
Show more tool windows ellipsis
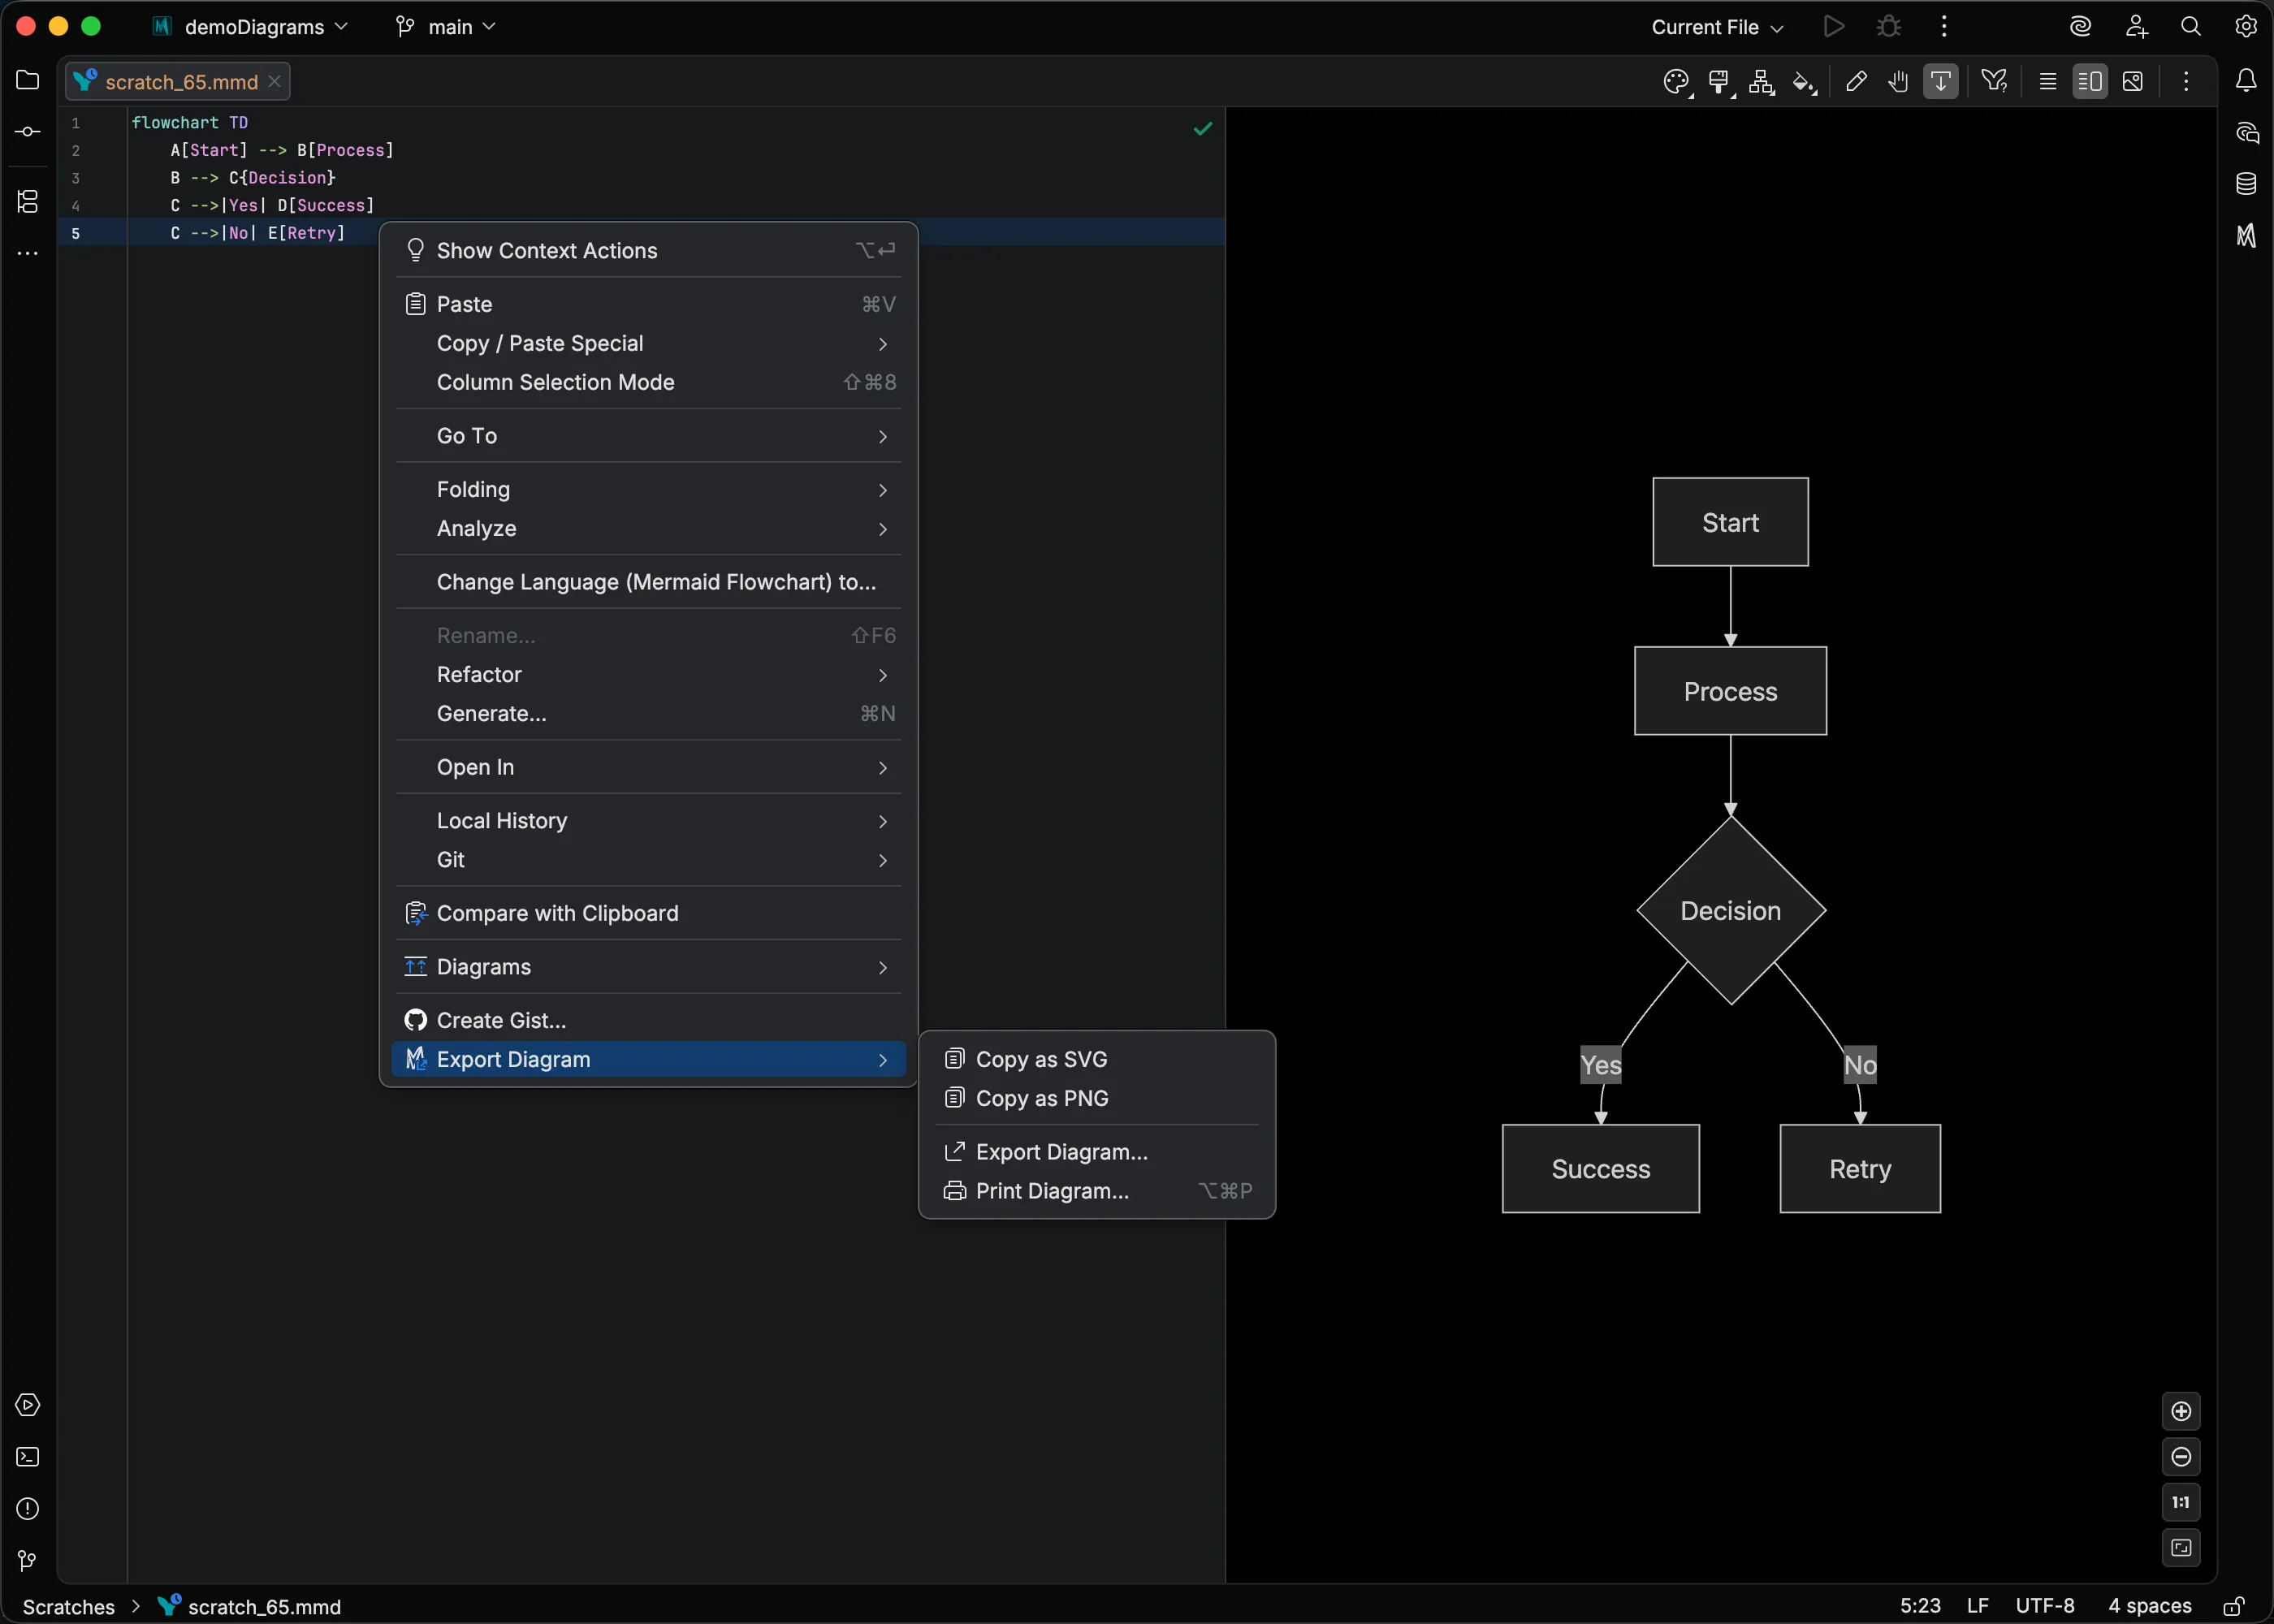(x=28, y=254)
